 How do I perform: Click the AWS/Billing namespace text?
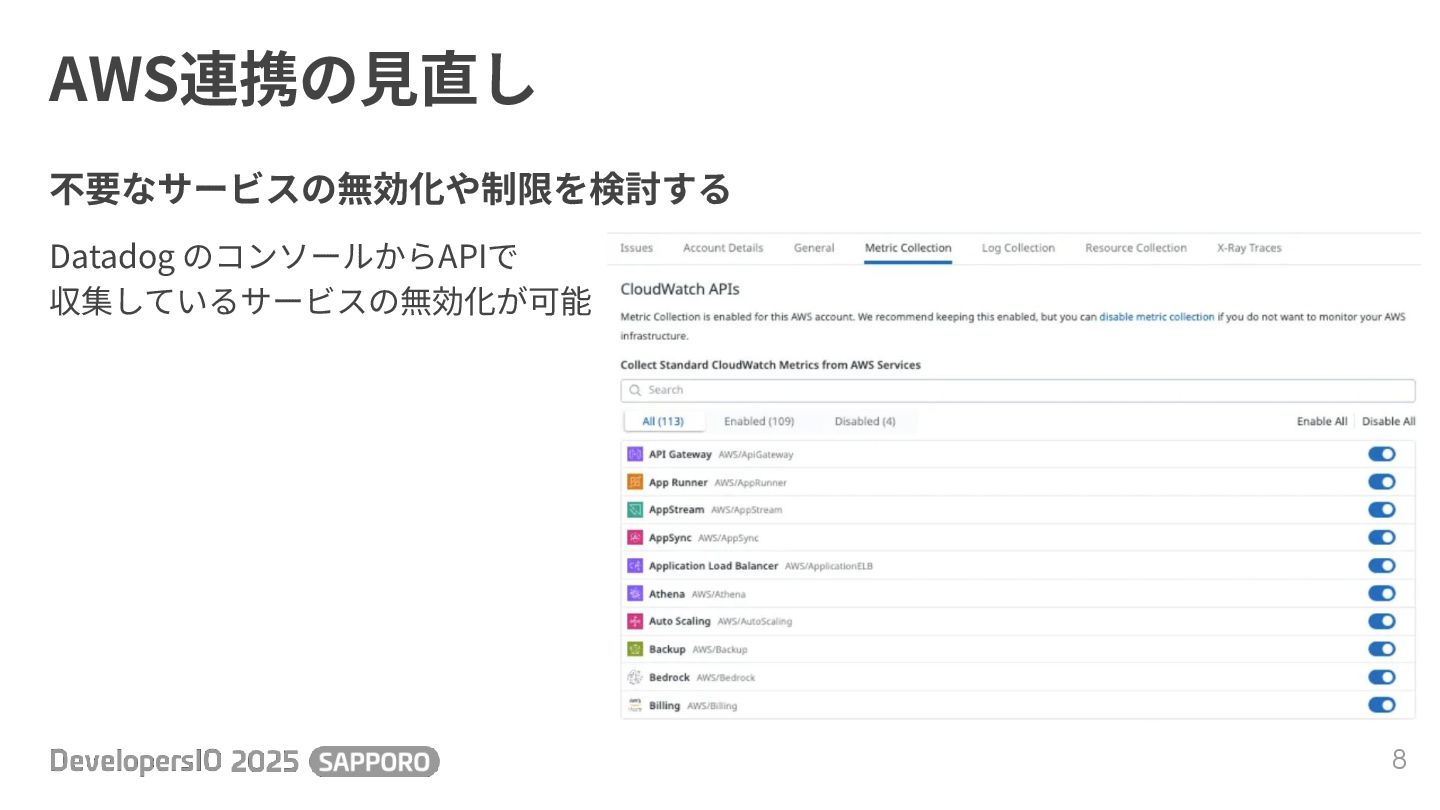pyautogui.click(x=712, y=706)
